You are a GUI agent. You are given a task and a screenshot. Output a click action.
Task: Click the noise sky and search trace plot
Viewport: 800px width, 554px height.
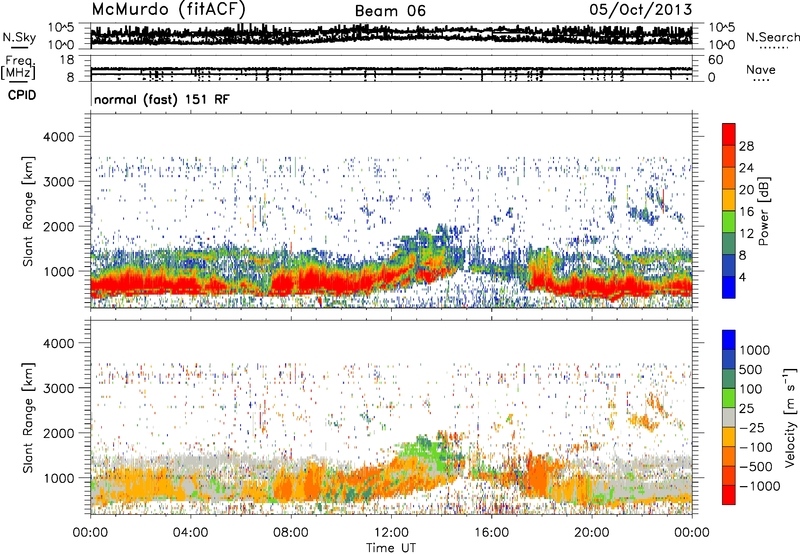coord(391,36)
